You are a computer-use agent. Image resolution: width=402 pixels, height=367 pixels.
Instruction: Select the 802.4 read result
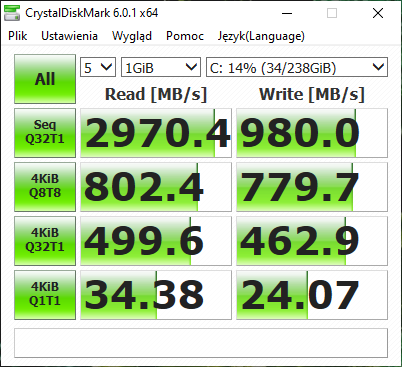pos(156,187)
